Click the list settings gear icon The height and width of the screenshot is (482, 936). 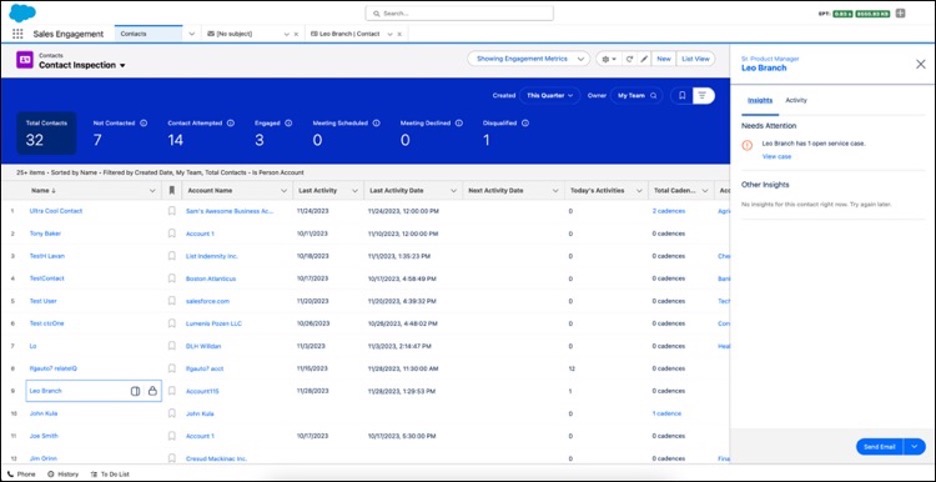[x=607, y=59]
